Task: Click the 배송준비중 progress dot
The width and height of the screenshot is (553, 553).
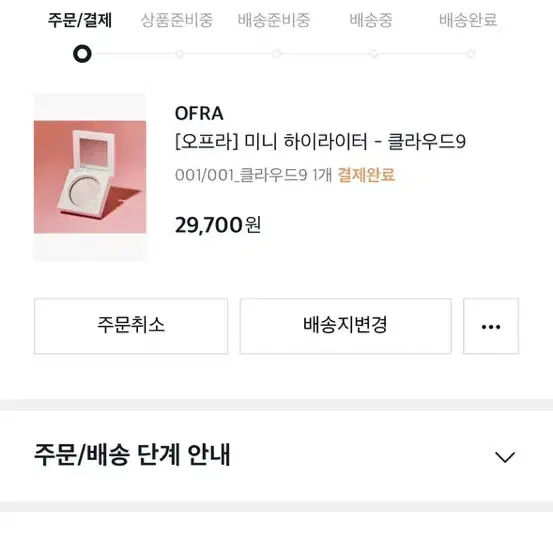Action: tap(277, 54)
